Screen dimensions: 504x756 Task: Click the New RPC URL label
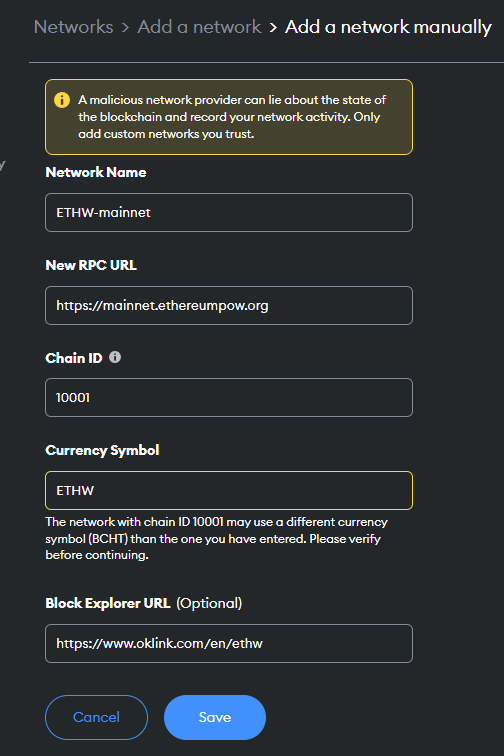91,265
